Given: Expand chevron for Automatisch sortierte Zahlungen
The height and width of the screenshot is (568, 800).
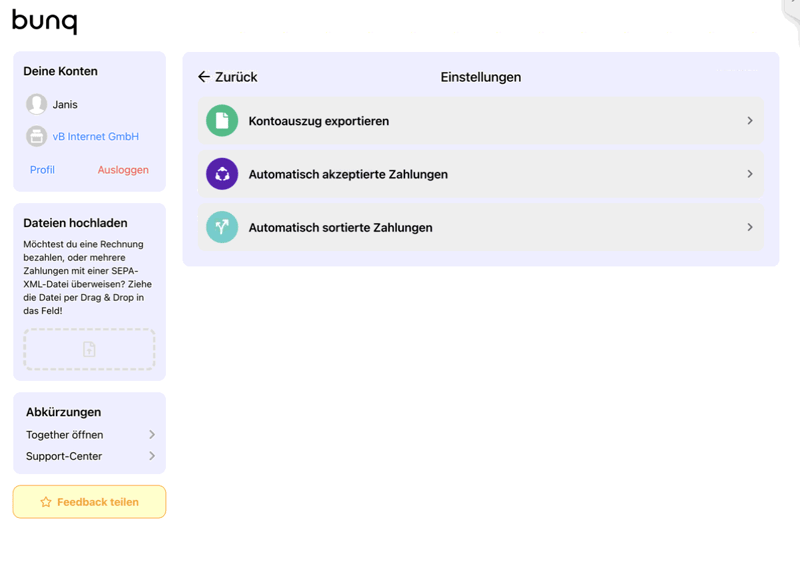Looking at the screenshot, I should pos(750,227).
